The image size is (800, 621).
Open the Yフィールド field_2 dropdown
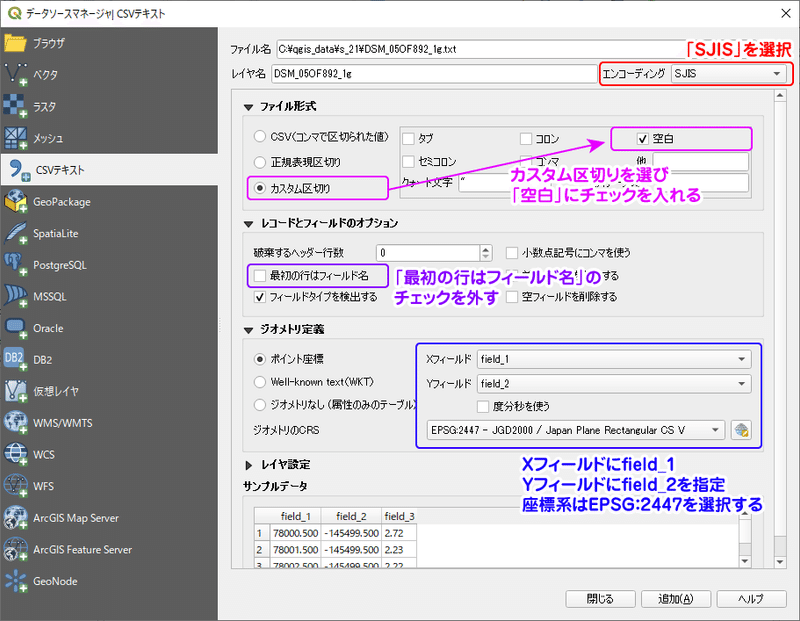click(x=614, y=384)
